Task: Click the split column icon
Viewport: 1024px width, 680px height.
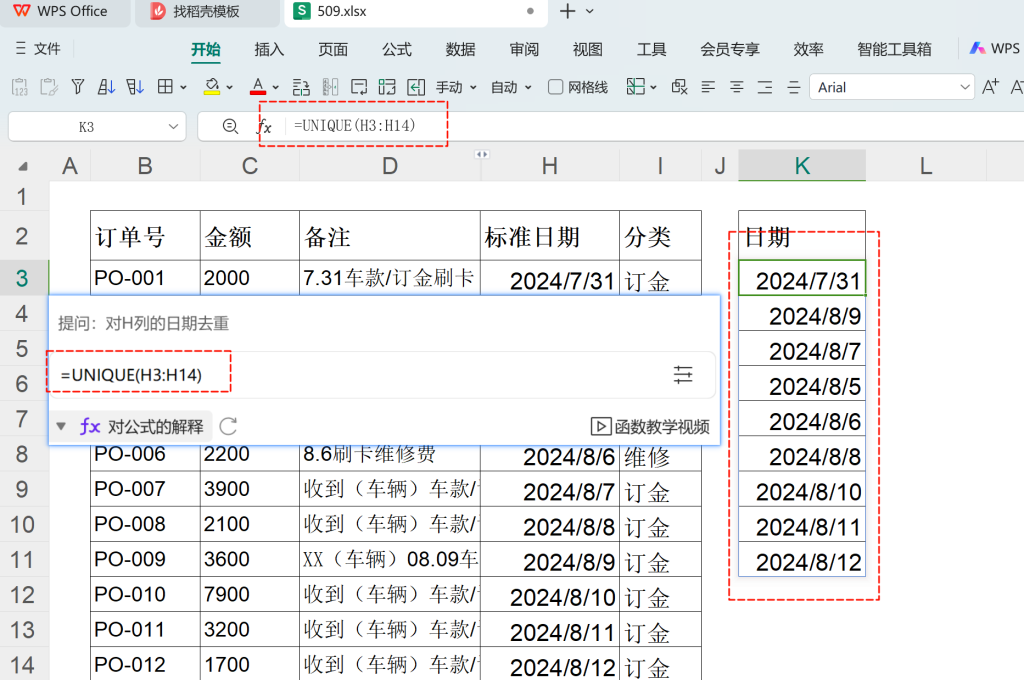Action: pos(330,87)
